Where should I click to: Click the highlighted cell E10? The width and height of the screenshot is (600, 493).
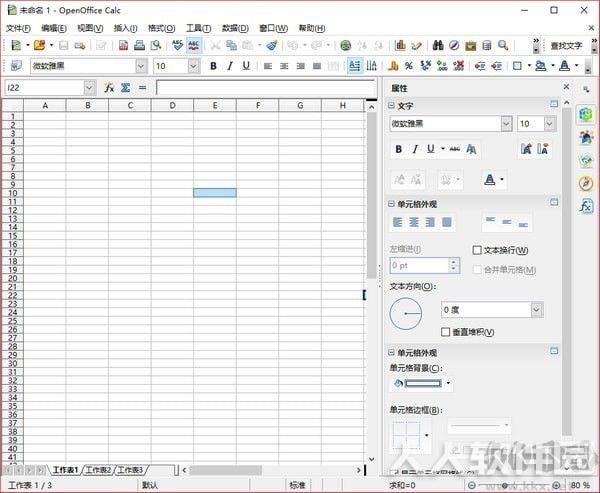(x=215, y=193)
